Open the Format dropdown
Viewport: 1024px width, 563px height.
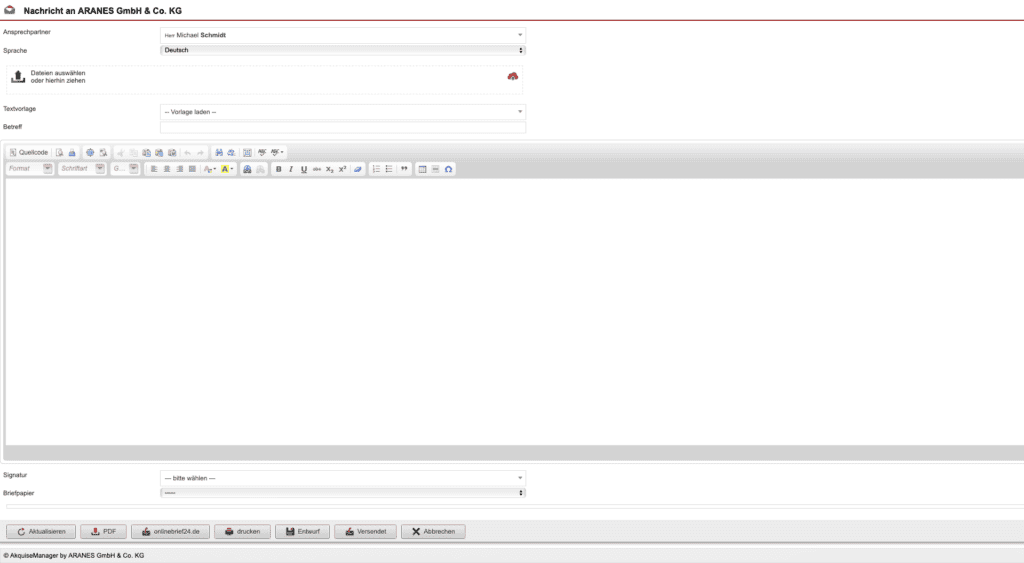point(30,169)
